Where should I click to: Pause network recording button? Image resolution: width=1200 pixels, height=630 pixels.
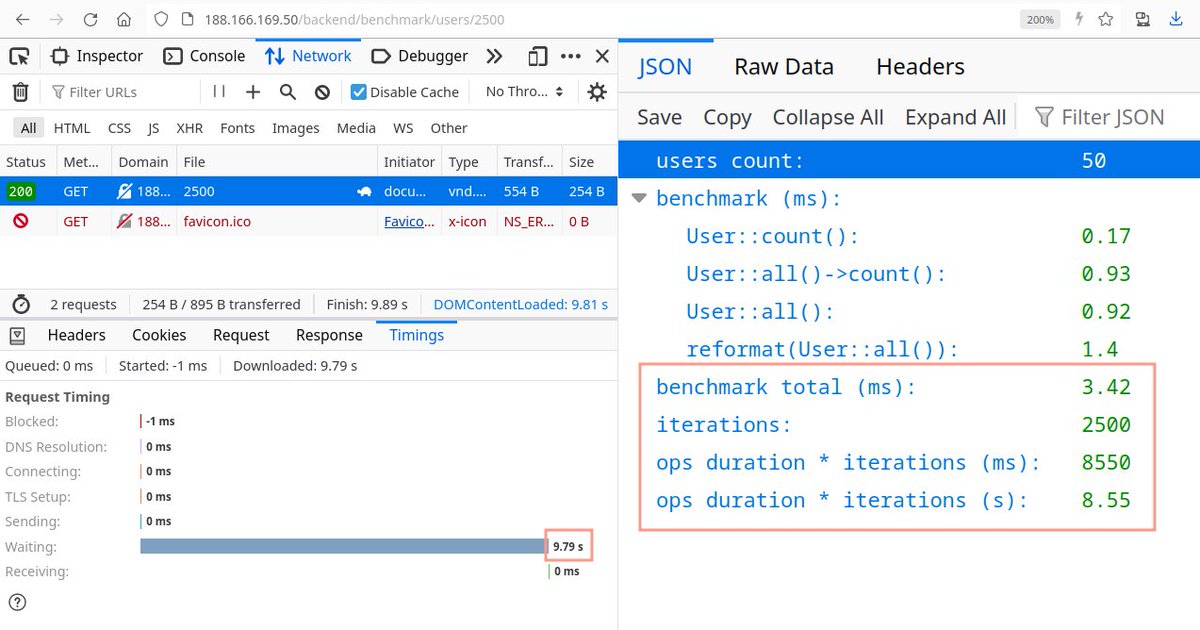click(219, 92)
